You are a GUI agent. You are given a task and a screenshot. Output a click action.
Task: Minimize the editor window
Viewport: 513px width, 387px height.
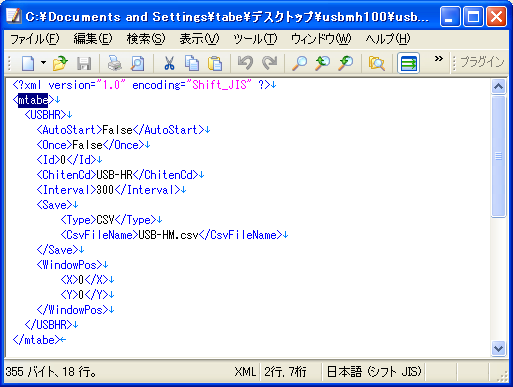point(450,16)
